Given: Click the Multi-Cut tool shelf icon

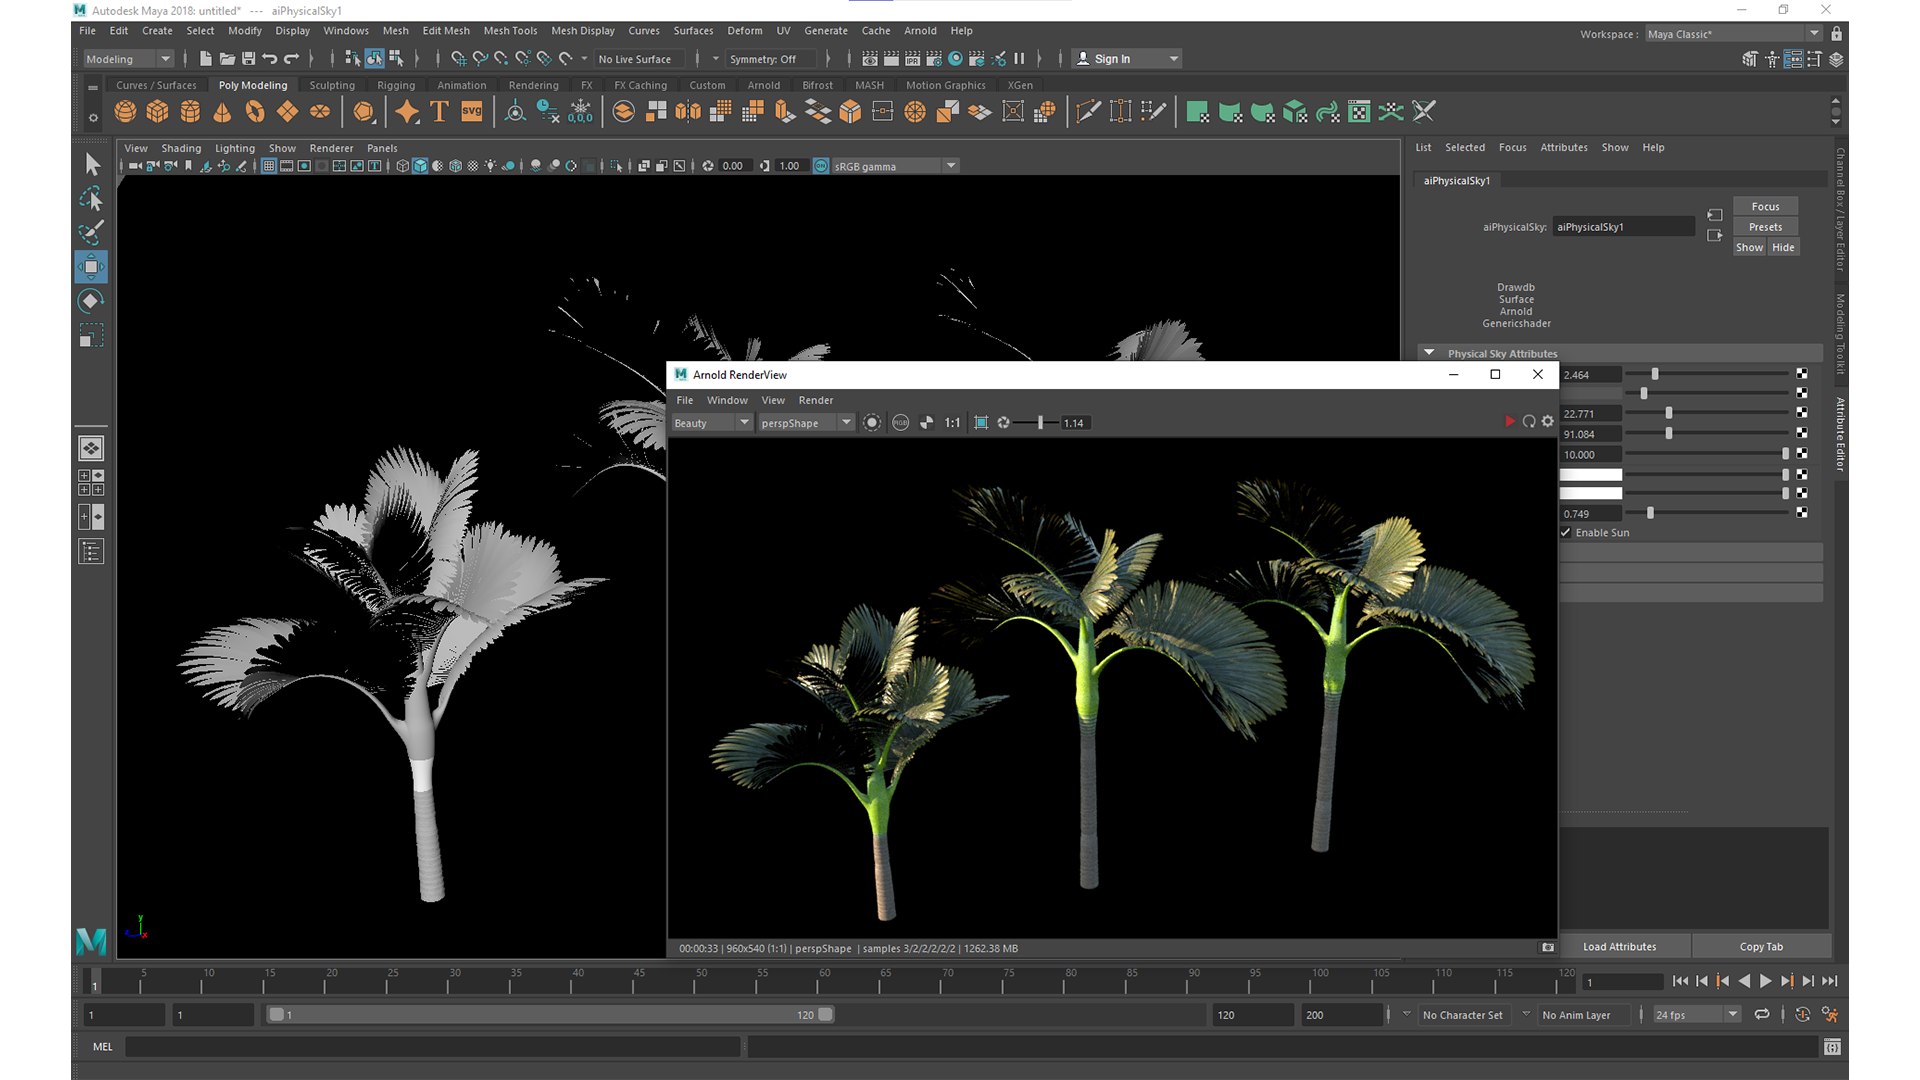Looking at the screenshot, I should tap(1089, 112).
